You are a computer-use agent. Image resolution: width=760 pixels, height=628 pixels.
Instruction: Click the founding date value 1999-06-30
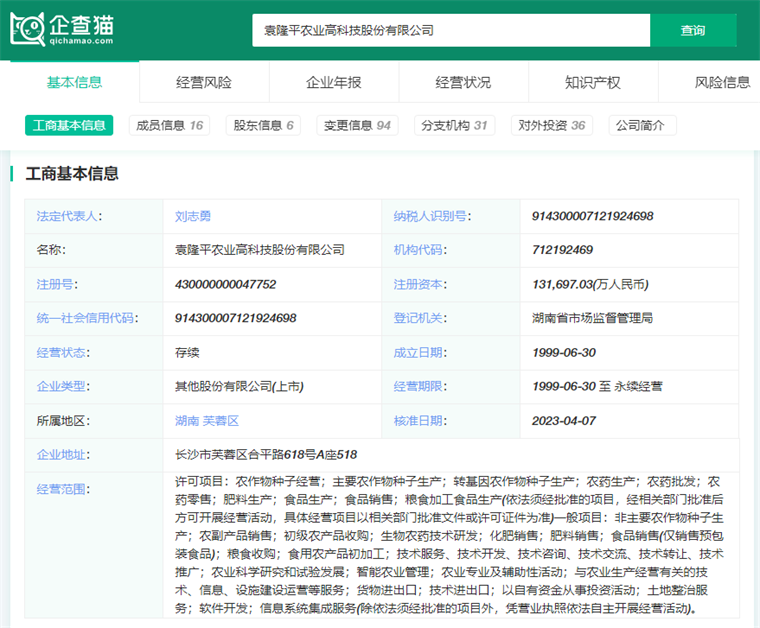point(564,352)
